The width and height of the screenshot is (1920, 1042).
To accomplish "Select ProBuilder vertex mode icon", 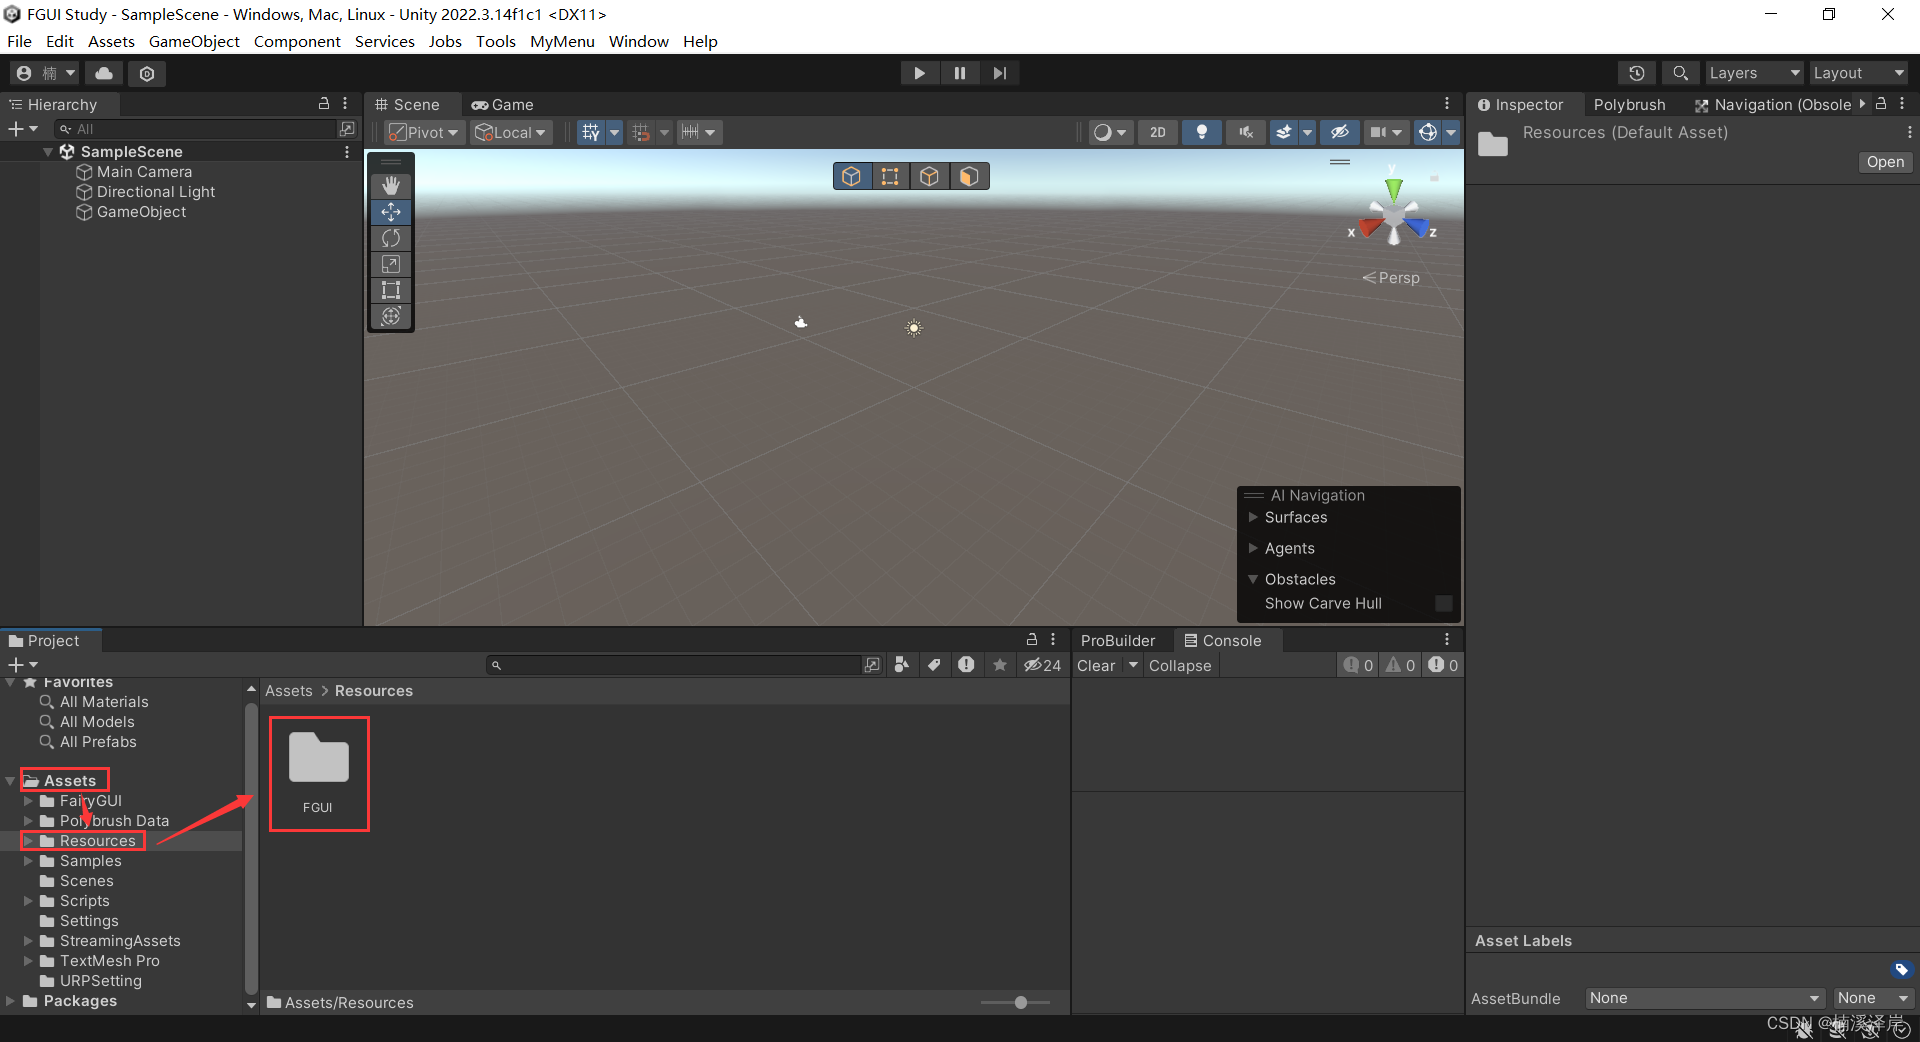I will 890,176.
